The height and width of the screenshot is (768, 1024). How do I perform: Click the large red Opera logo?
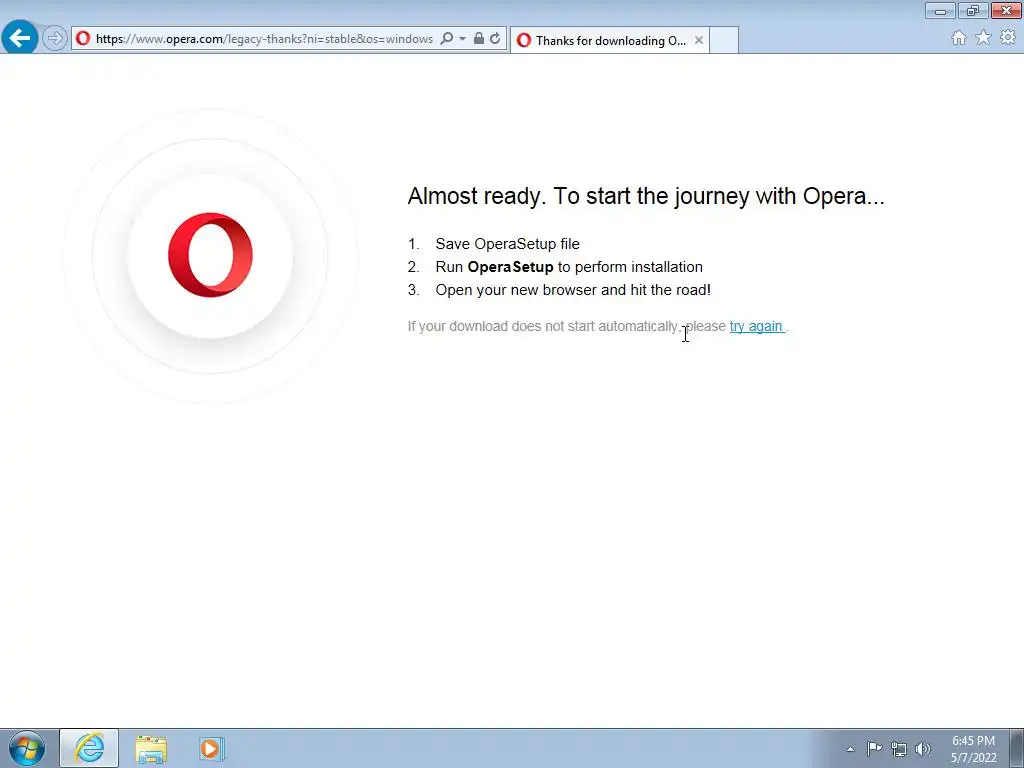click(210, 255)
